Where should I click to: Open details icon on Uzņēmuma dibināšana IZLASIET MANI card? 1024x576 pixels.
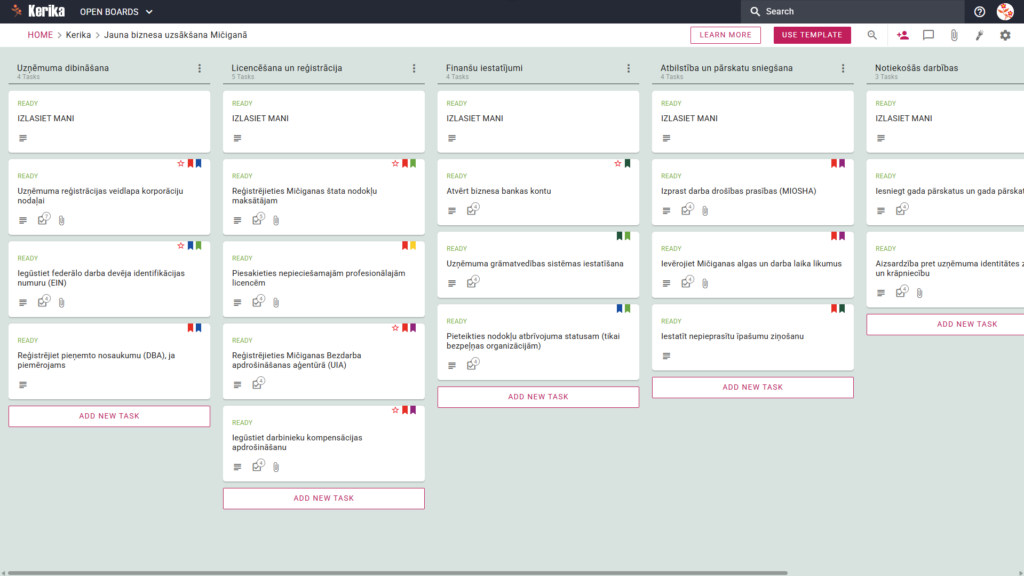(x=23, y=138)
